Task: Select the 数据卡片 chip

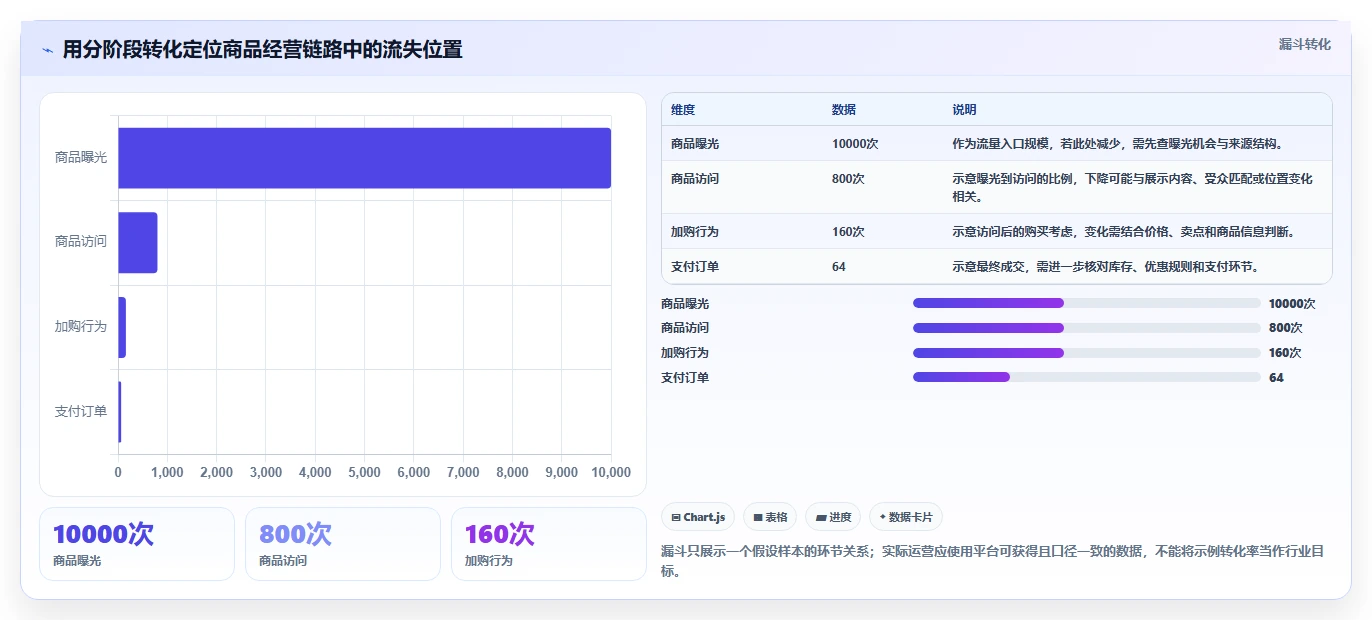Action: (x=906, y=517)
